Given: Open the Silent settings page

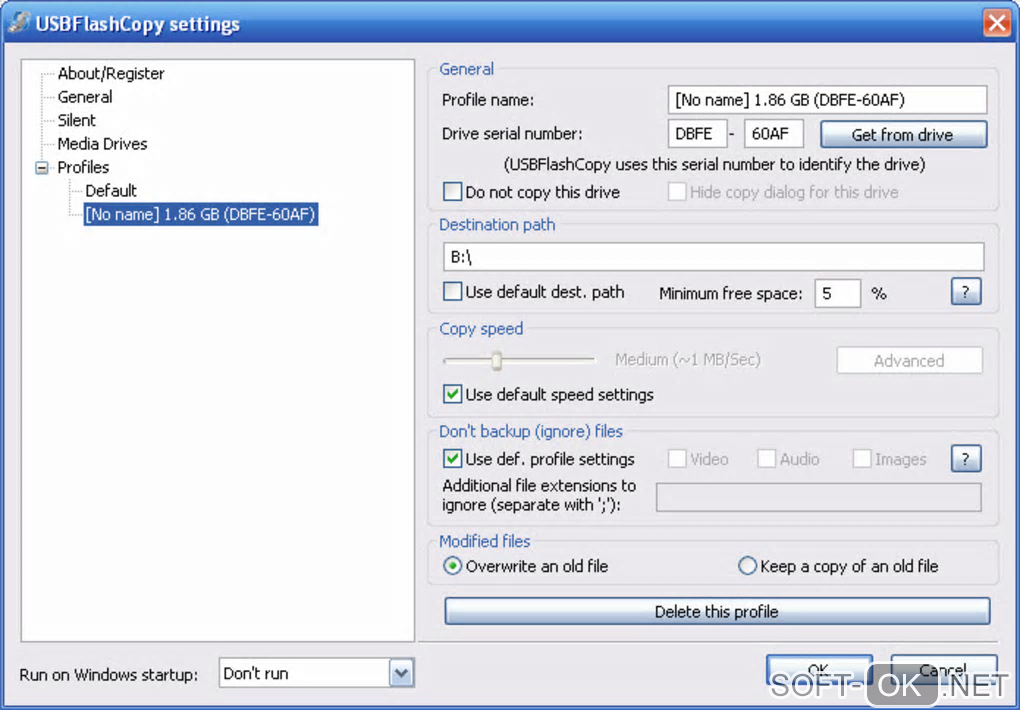Looking at the screenshot, I should coord(76,120).
